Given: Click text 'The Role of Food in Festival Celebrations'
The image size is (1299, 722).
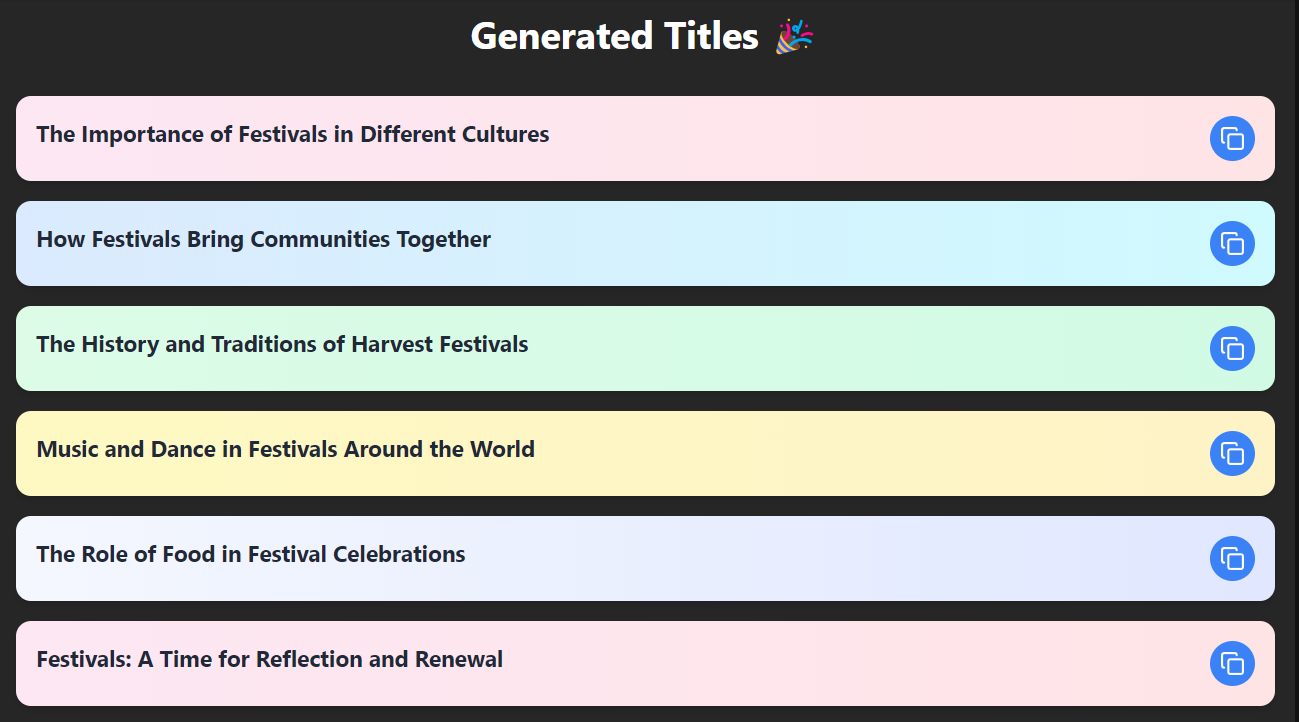Looking at the screenshot, I should tap(251, 554).
